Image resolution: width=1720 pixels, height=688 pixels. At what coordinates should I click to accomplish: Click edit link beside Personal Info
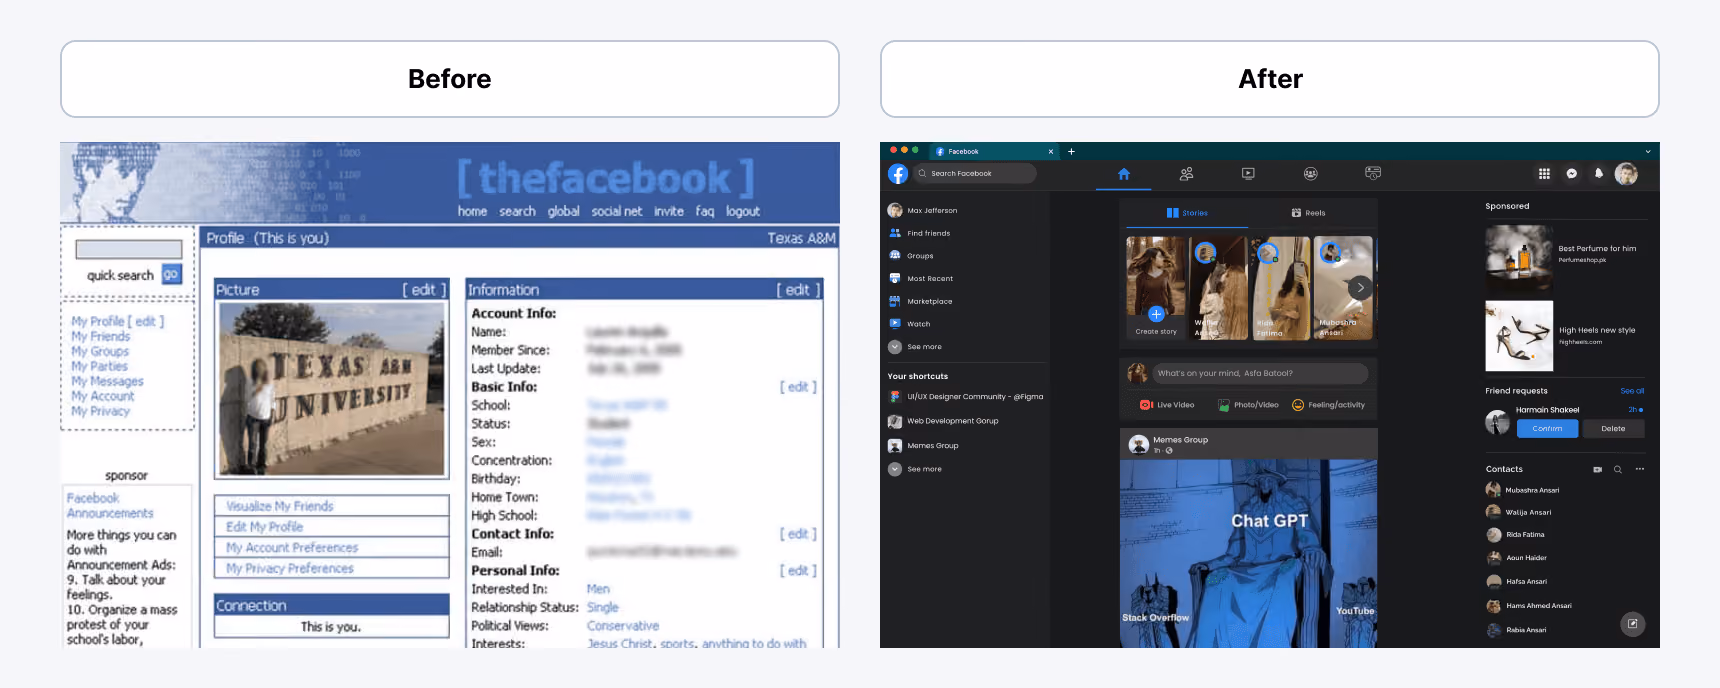(798, 571)
